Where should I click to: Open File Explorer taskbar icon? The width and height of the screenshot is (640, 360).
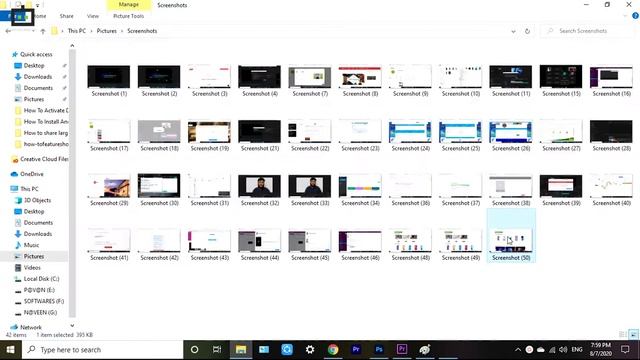[x=241, y=350]
